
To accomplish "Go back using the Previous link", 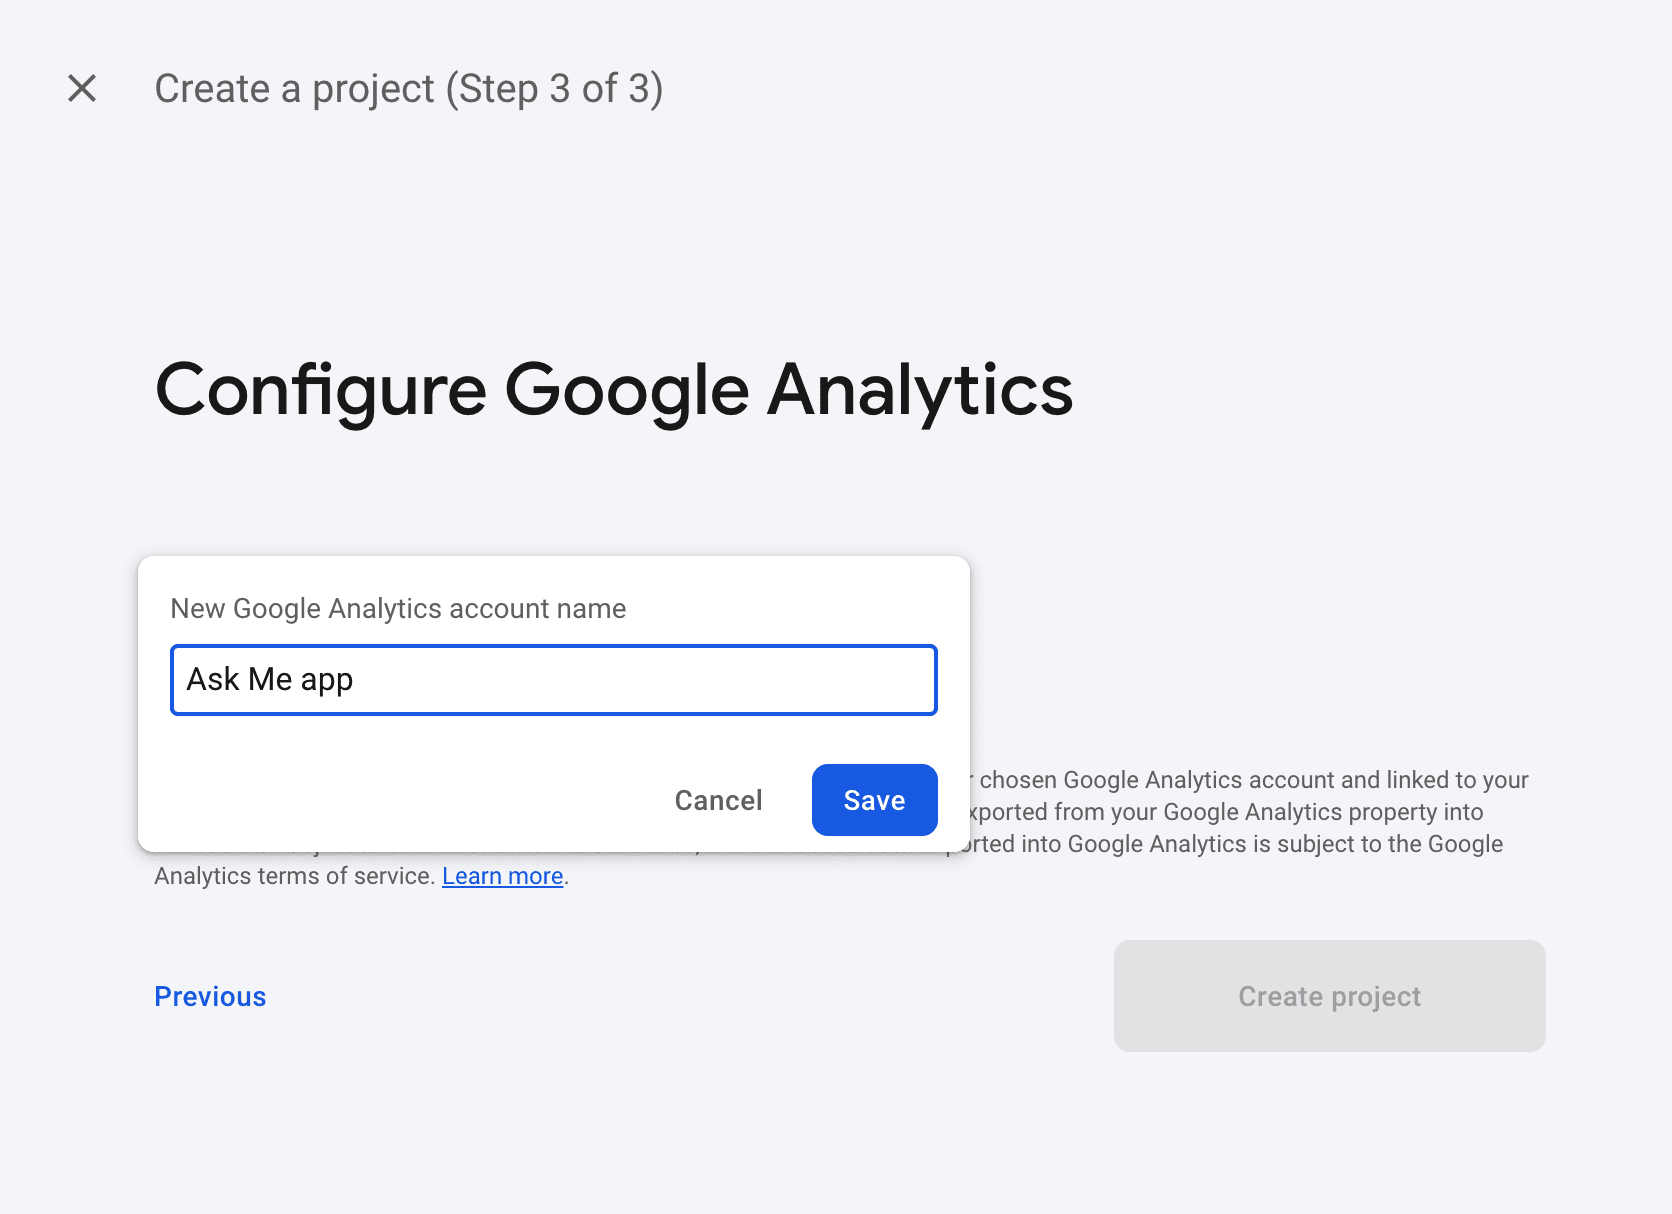I will (209, 996).
